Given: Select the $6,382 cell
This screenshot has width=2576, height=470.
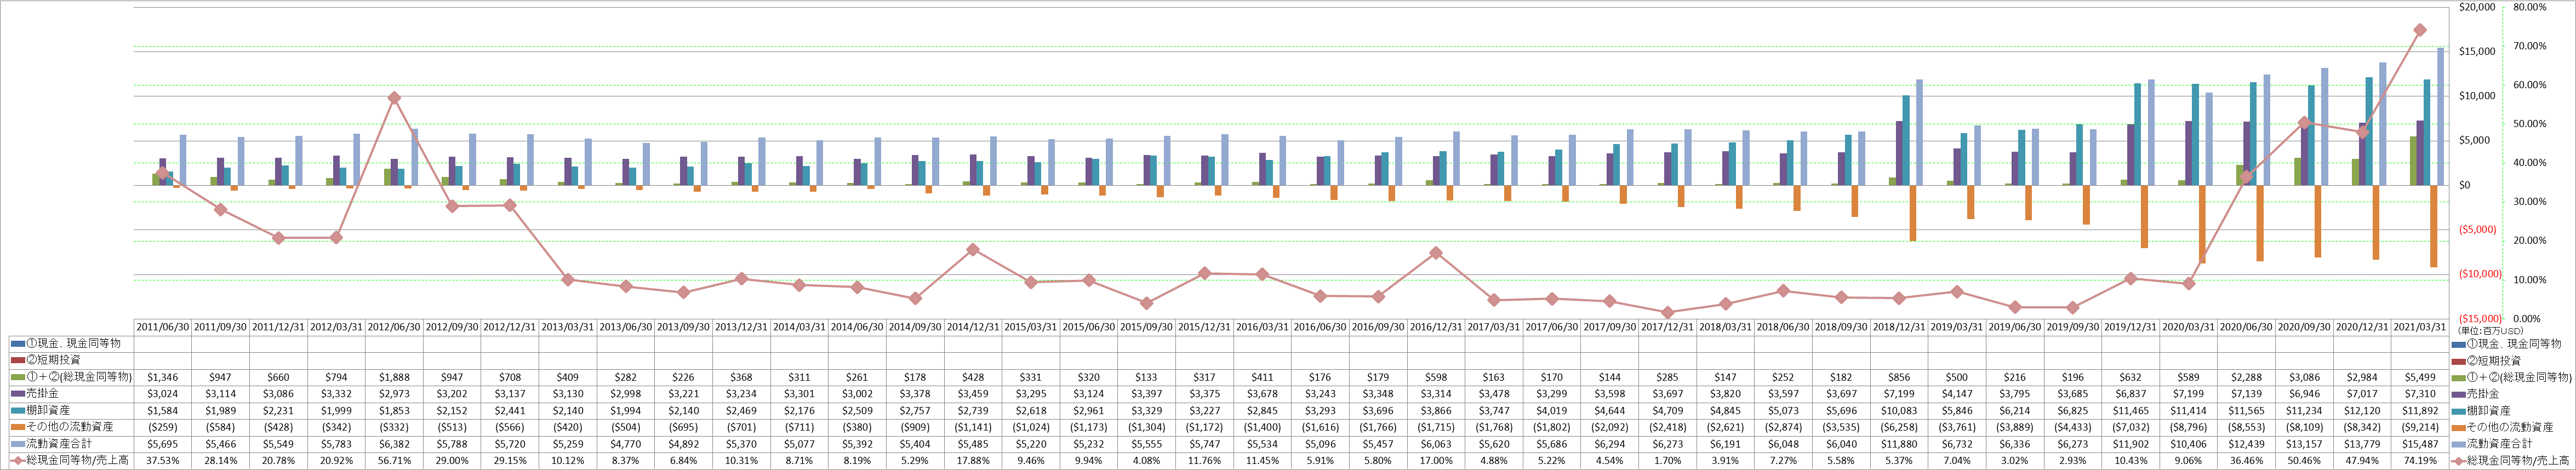Looking at the screenshot, I should point(395,444).
